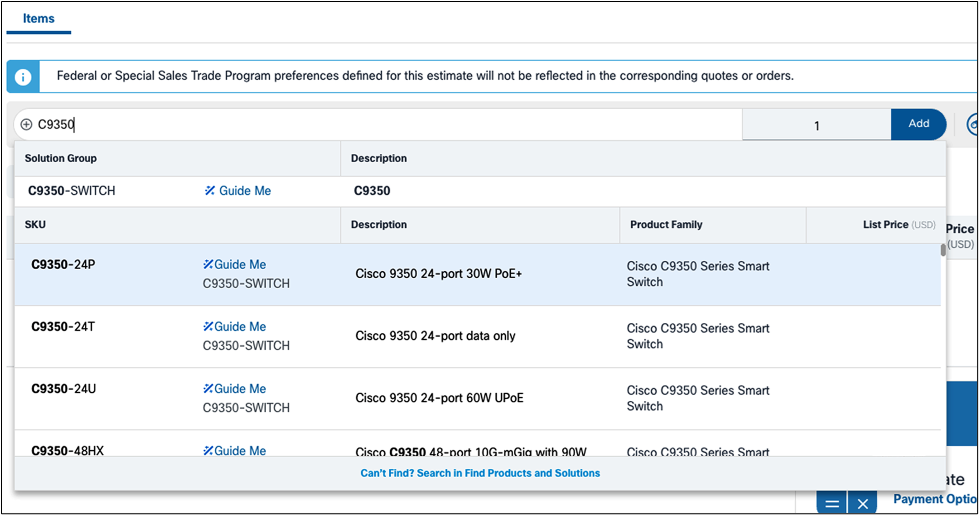Open Guide Me for C9350-24U
979x515 pixels.
click(235, 389)
